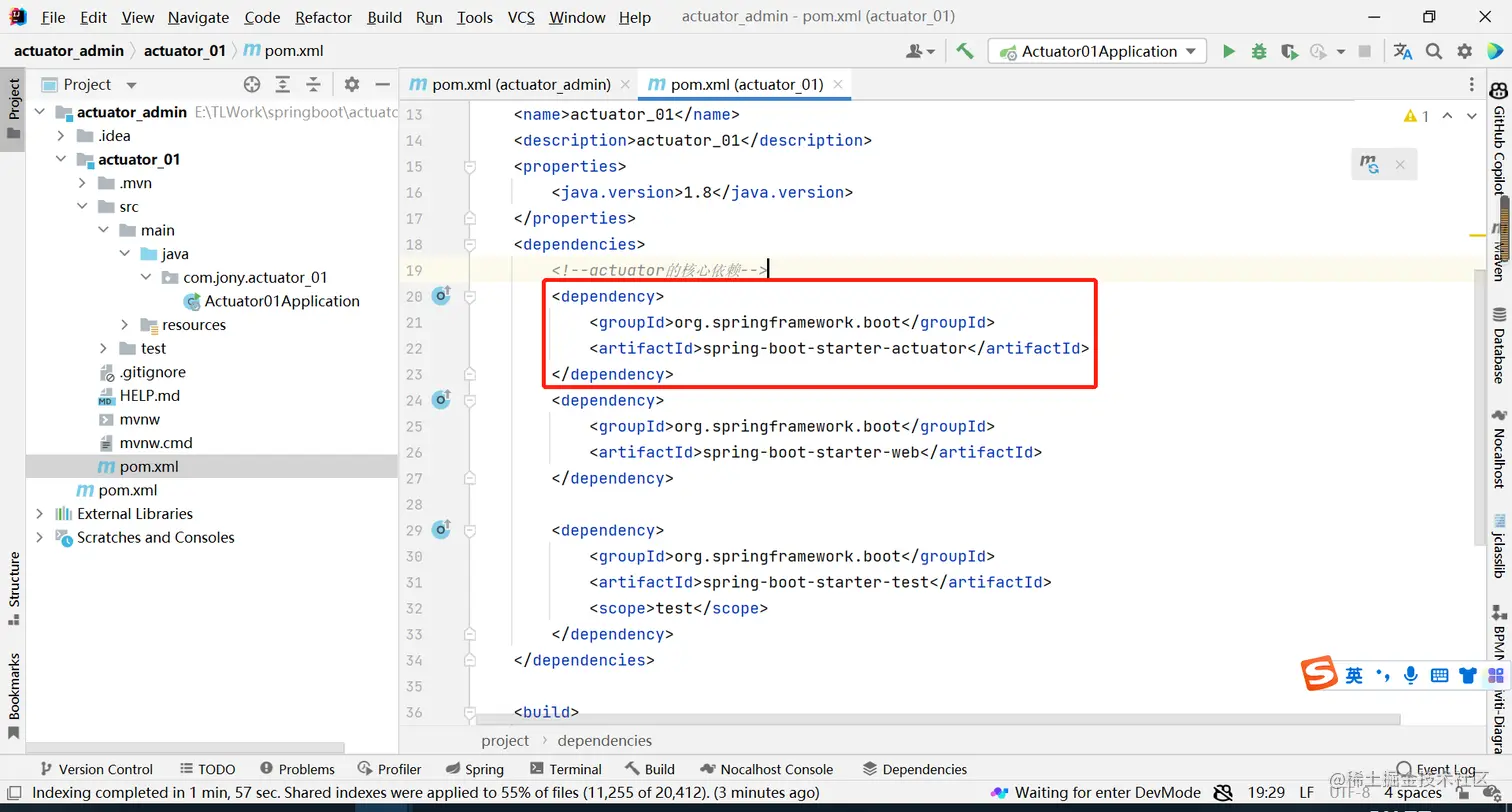Screen dimensions: 1512x812
Task: Open the Actuator01Application run configuration dropdown
Action: pyautogui.click(x=1098, y=51)
